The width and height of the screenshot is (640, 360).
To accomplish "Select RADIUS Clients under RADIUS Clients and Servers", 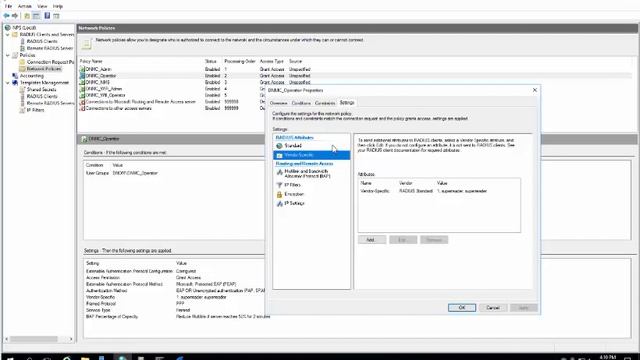I will click(42, 41).
